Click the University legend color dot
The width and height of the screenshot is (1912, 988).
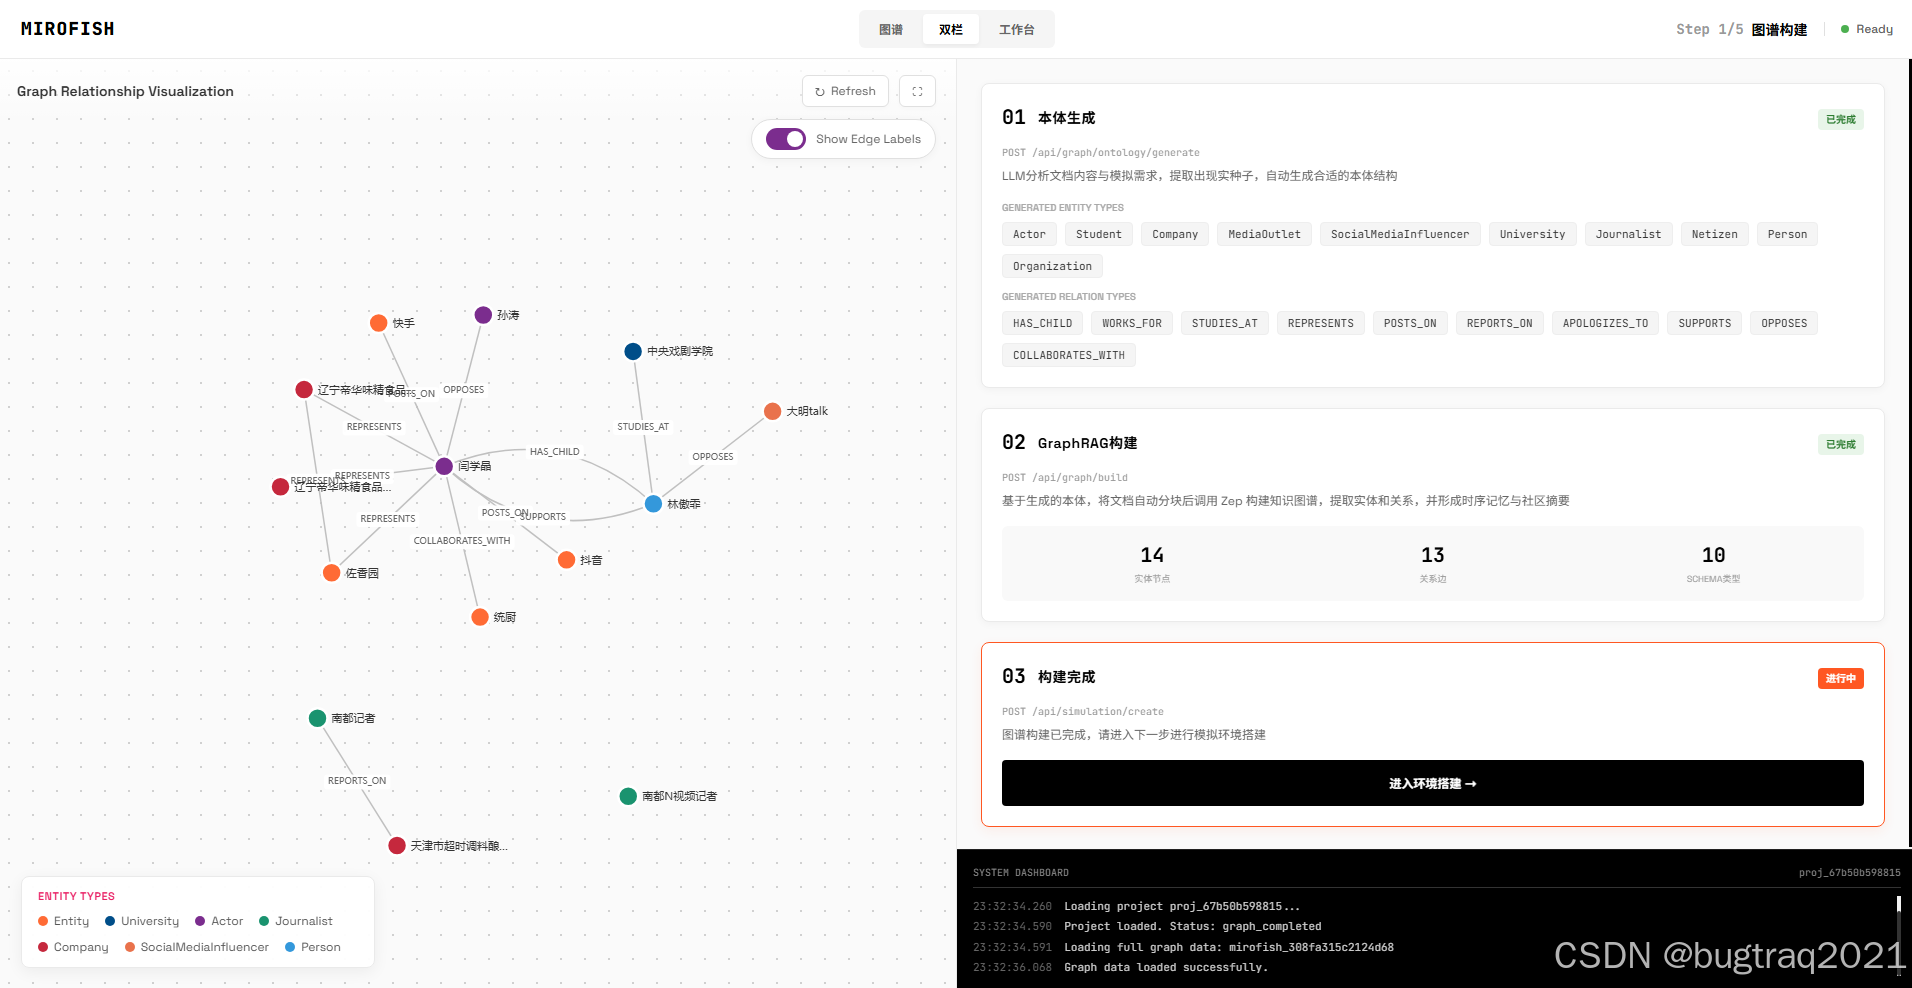click(110, 921)
